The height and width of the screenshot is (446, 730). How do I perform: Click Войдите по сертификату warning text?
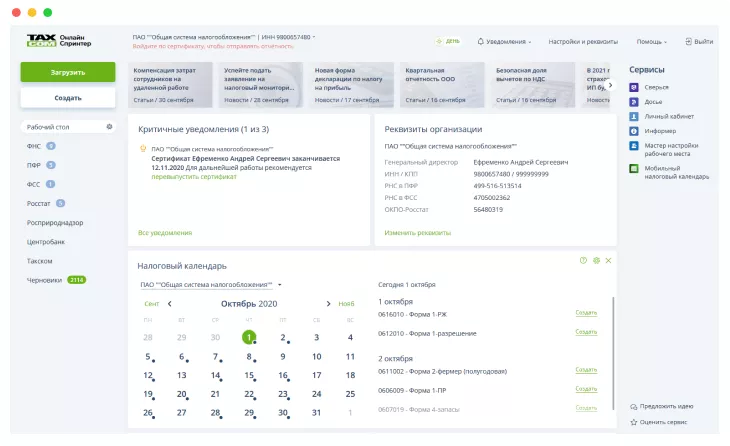click(x=213, y=46)
